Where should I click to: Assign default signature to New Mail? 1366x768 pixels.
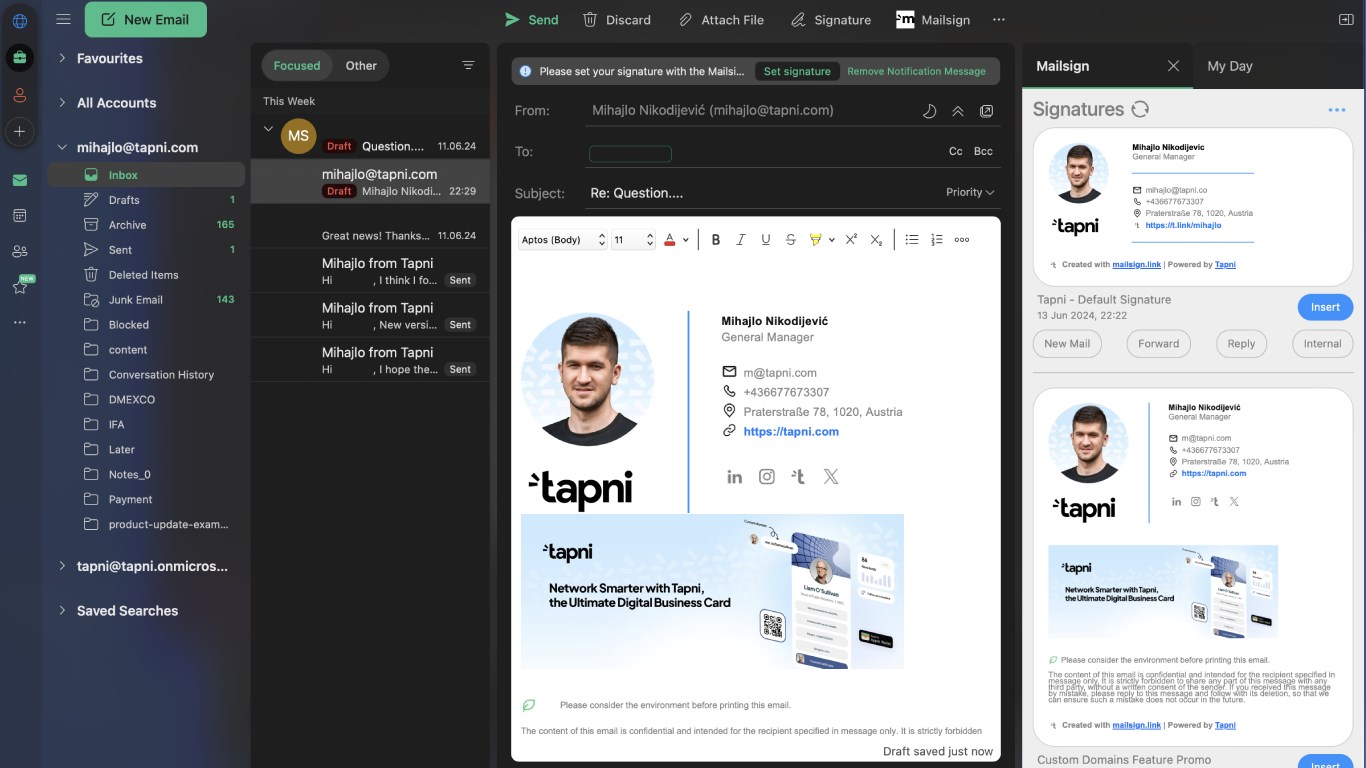pos(1067,344)
